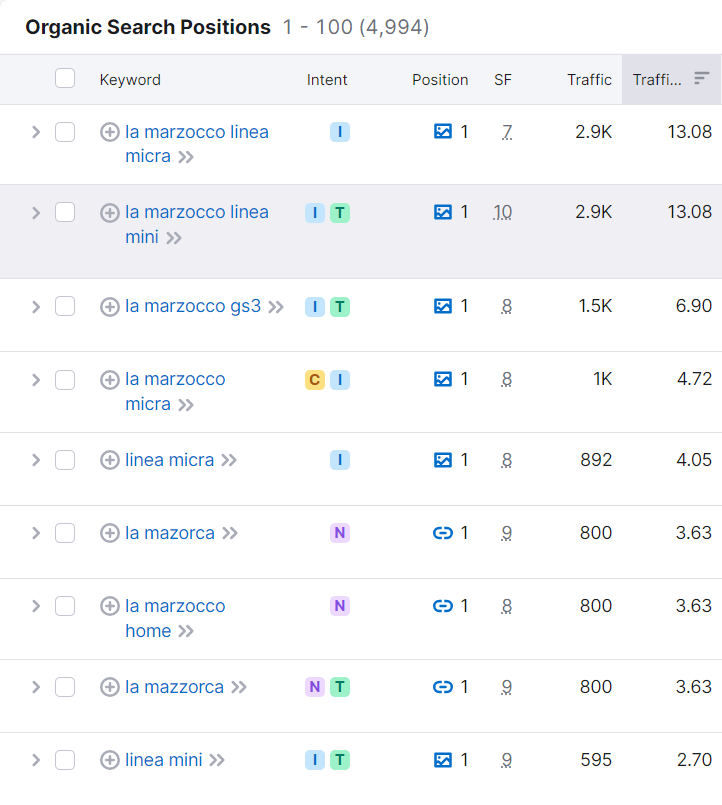Check the linea micra row checkbox
This screenshot has width=722, height=805.
point(65,460)
